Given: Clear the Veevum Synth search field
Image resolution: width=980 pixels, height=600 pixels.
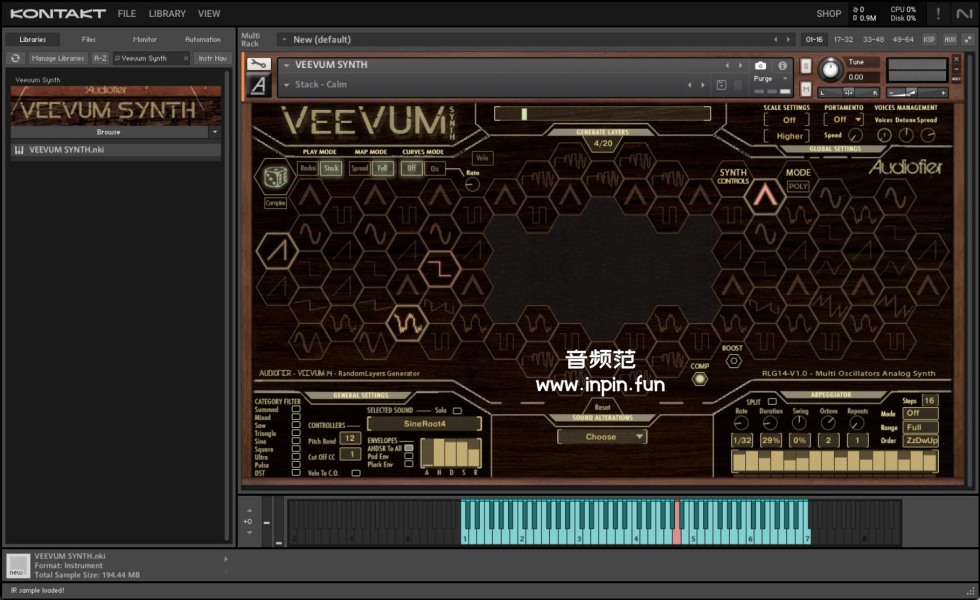Looking at the screenshot, I should (x=186, y=58).
